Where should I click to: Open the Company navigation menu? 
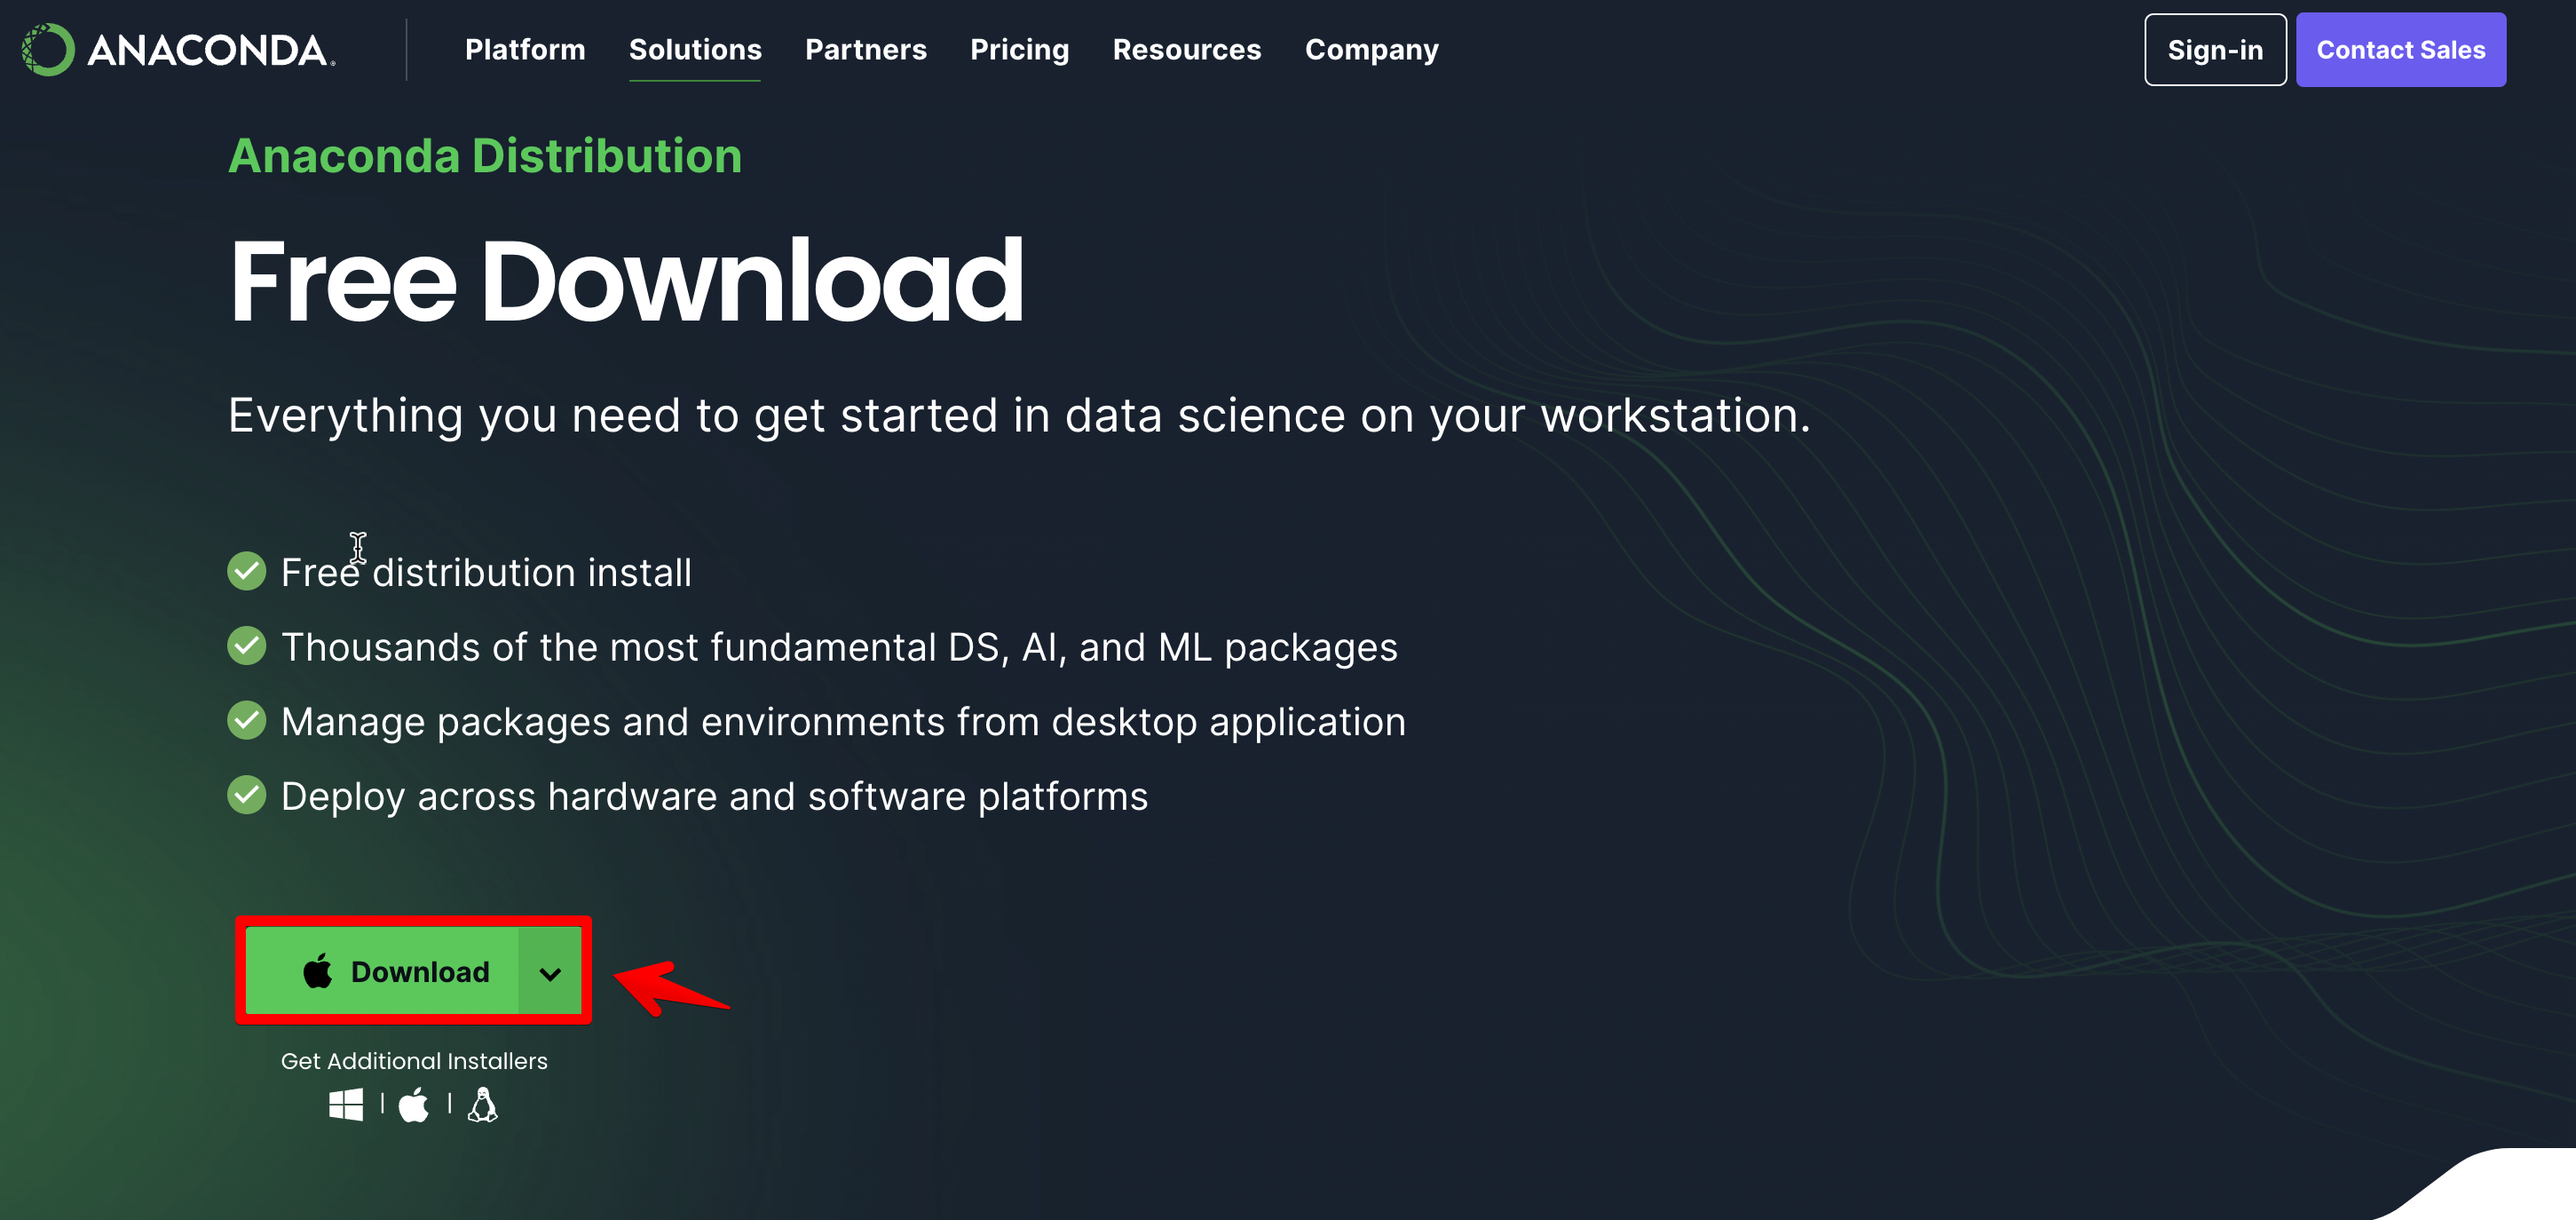point(1371,50)
